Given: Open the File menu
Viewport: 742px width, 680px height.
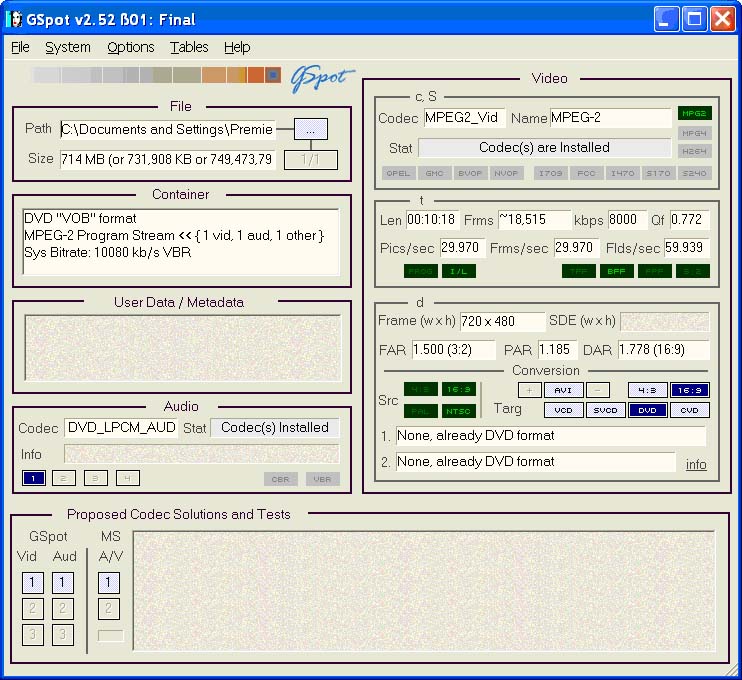Looking at the screenshot, I should pyautogui.click(x=20, y=47).
